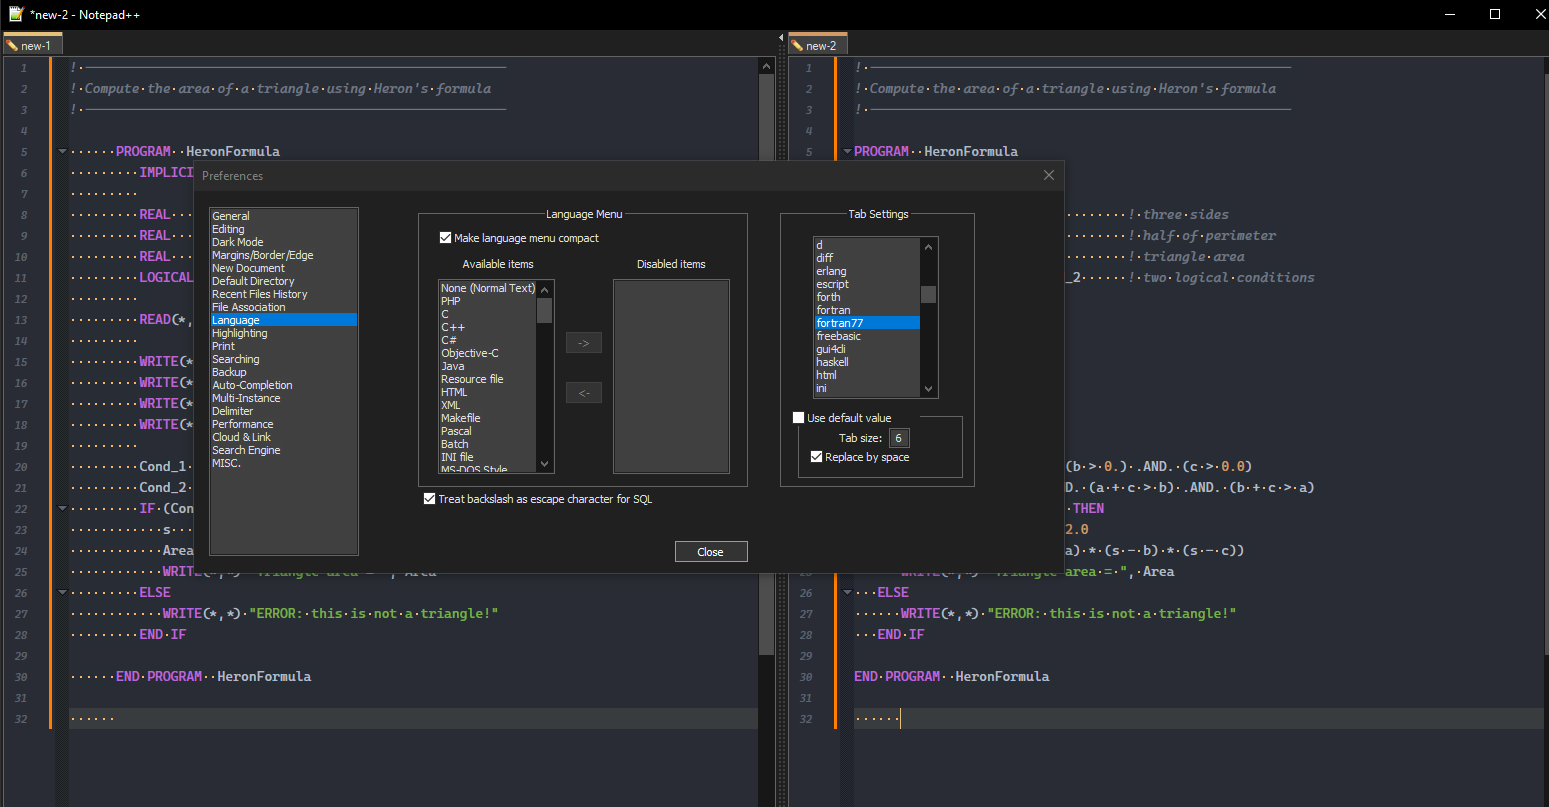
Task: Open Cloud & Link preferences category
Action: (x=283, y=437)
